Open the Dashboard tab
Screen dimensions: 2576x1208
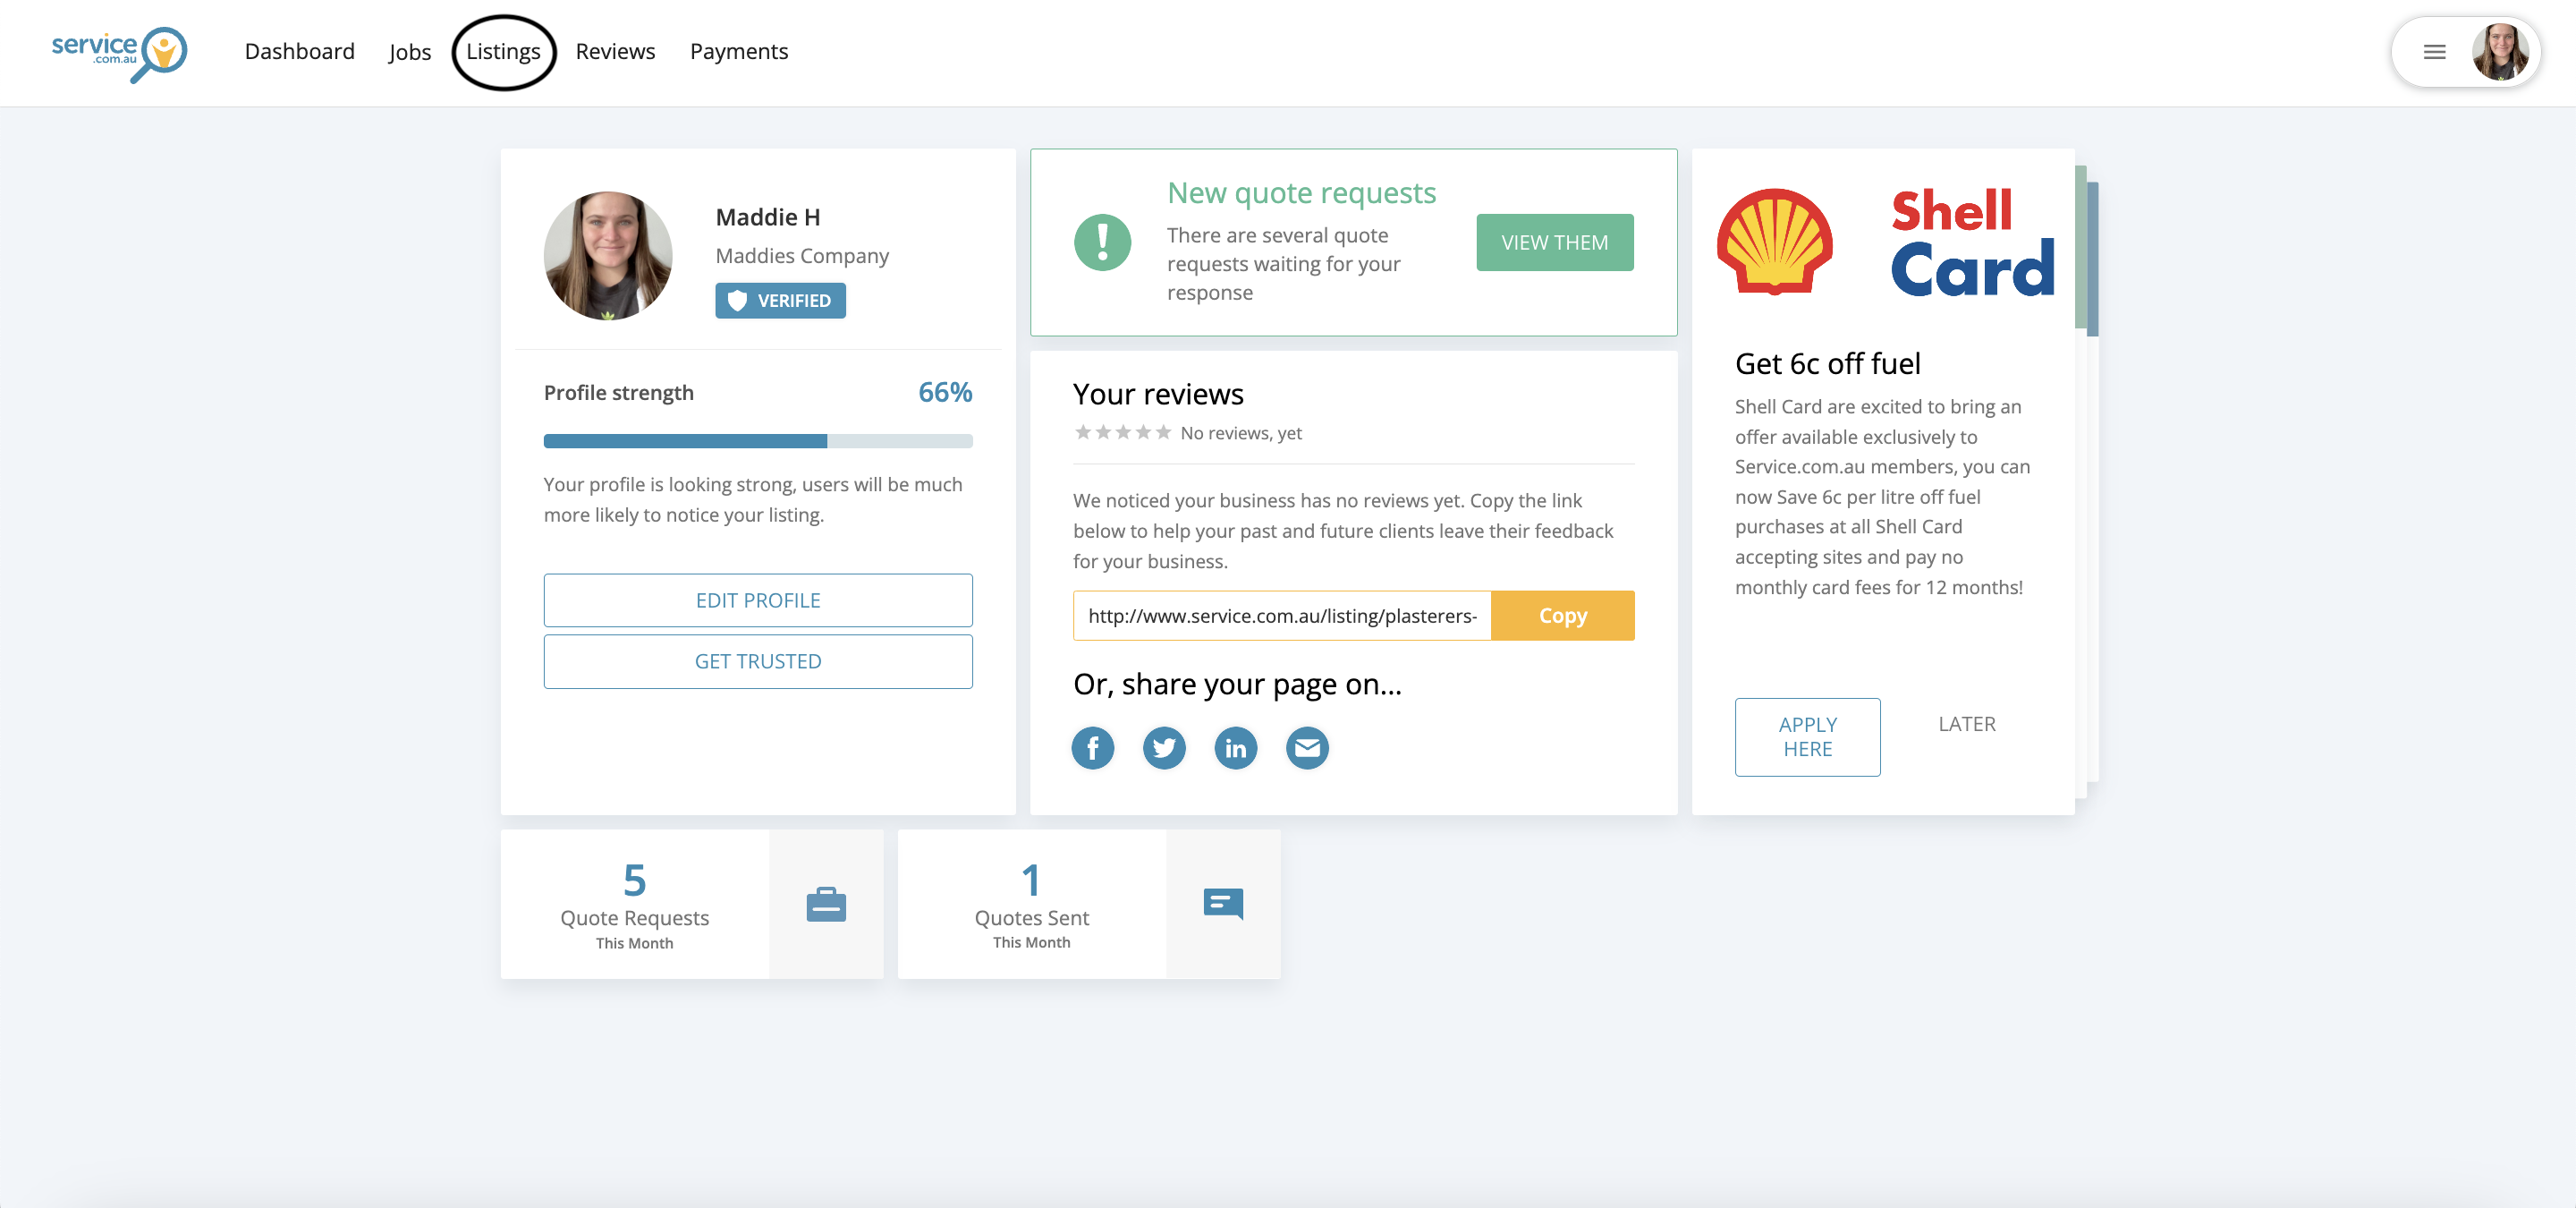coord(299,52)
